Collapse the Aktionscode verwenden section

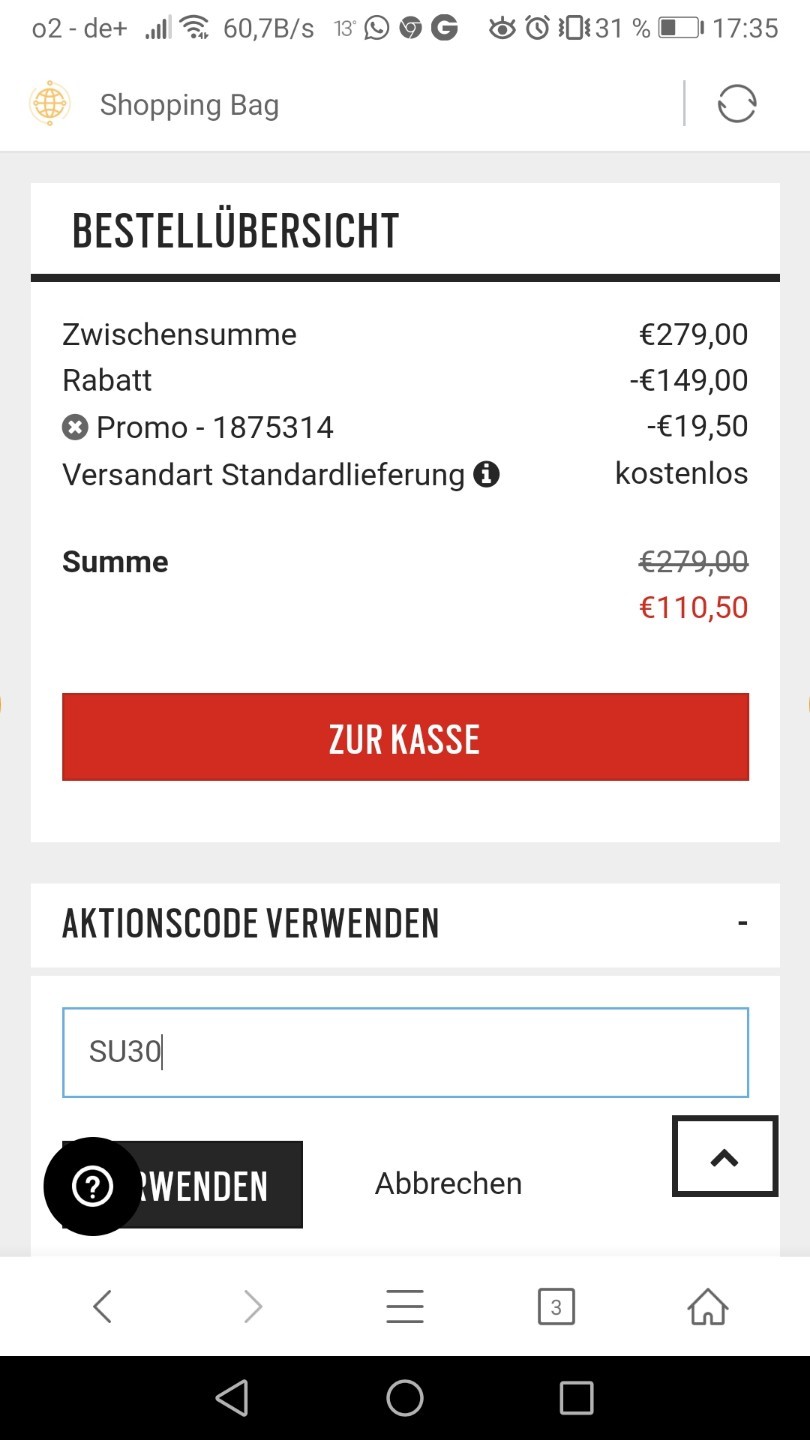[x=742, y=923]
